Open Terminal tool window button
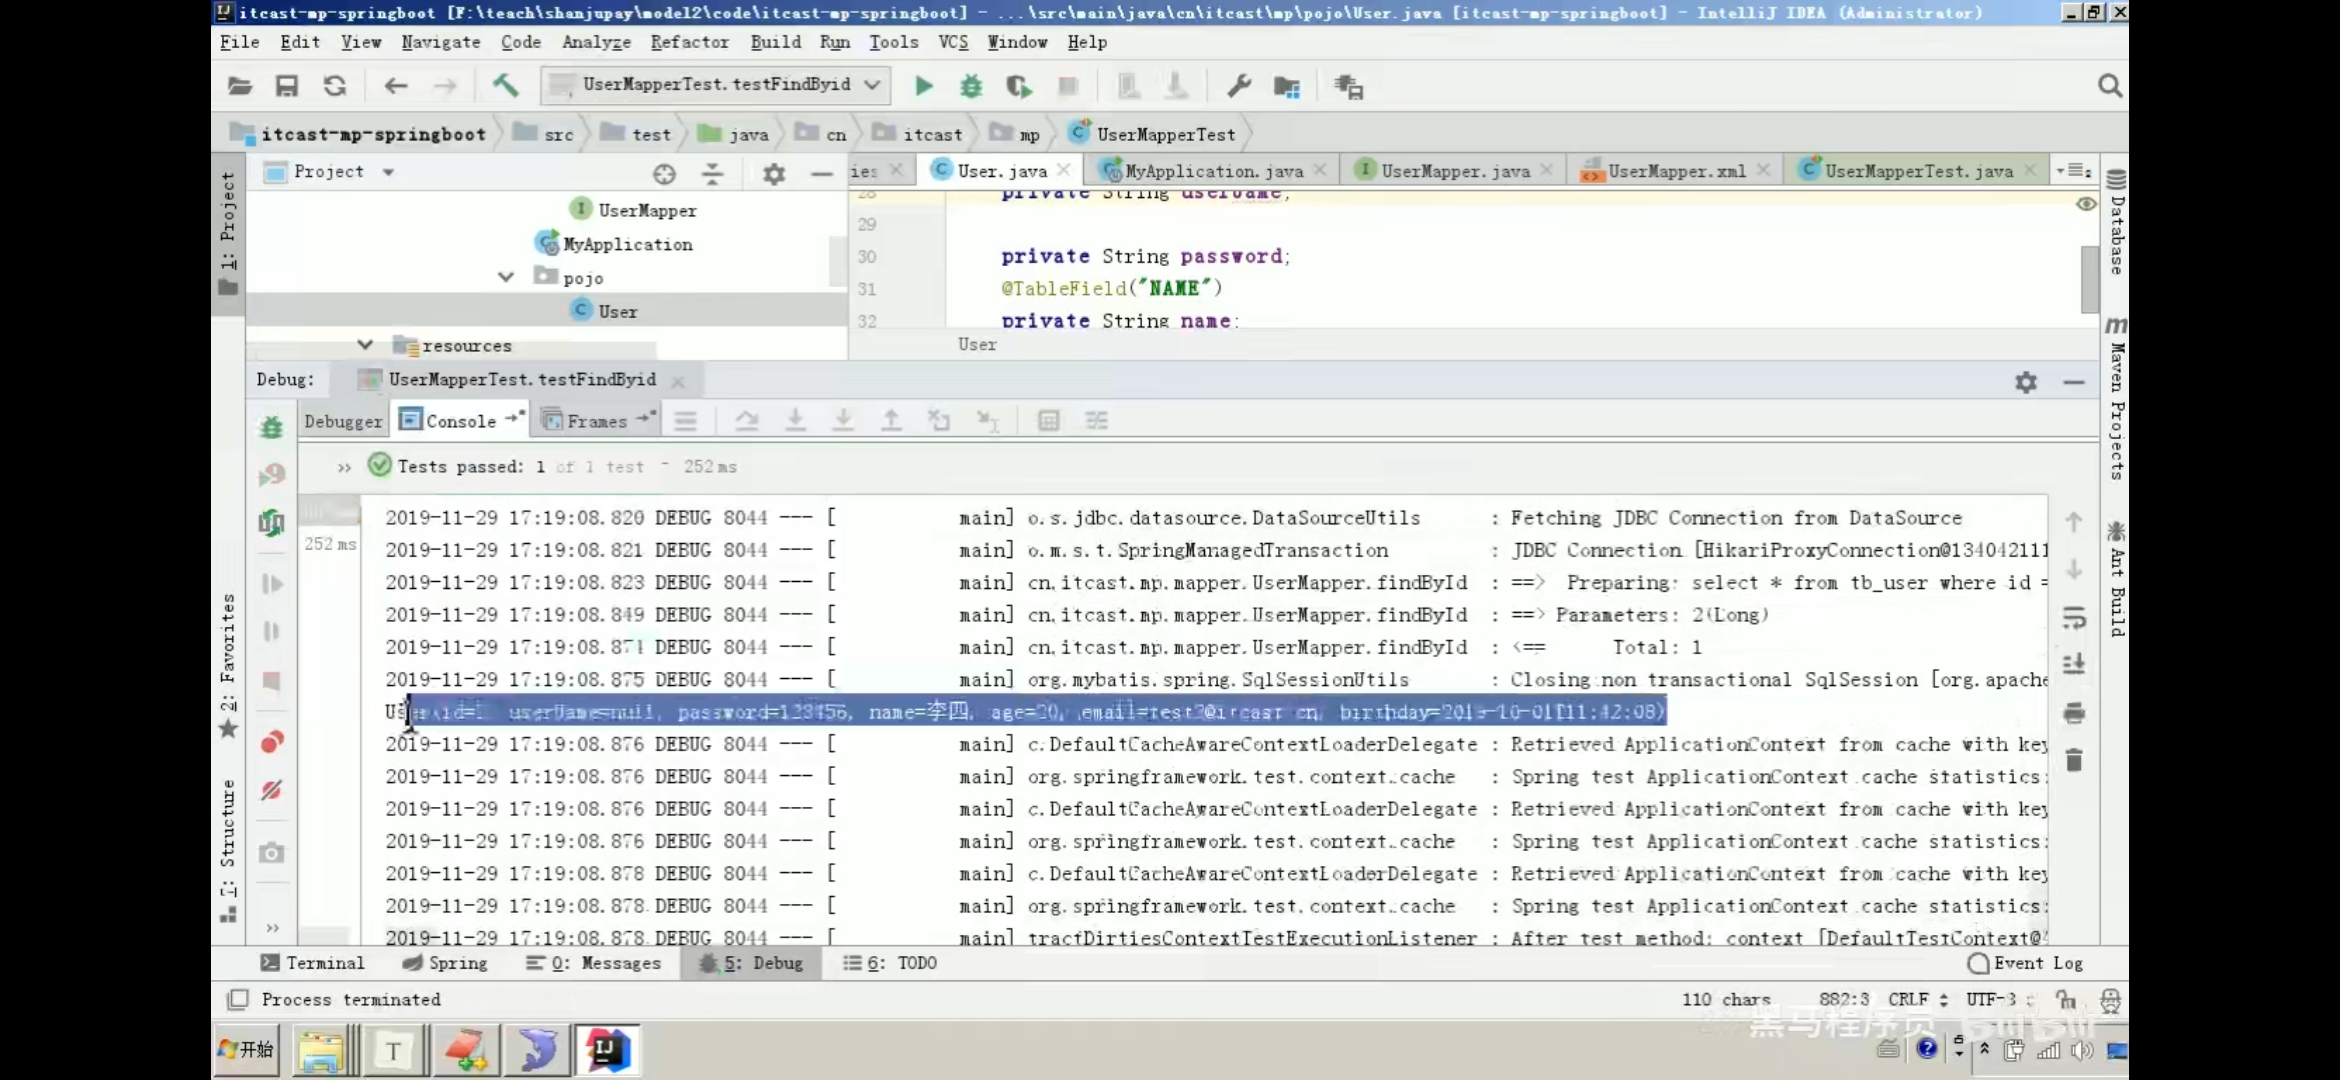 (x=313, y=963)
